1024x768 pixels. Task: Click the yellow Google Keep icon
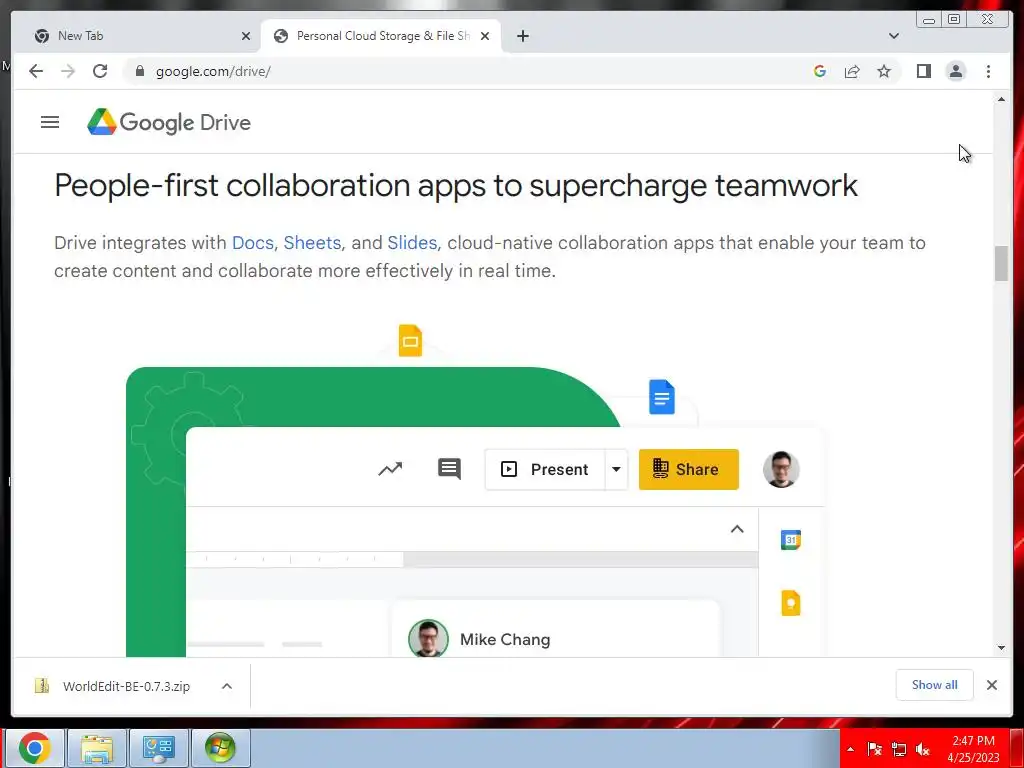pos(790,603)
